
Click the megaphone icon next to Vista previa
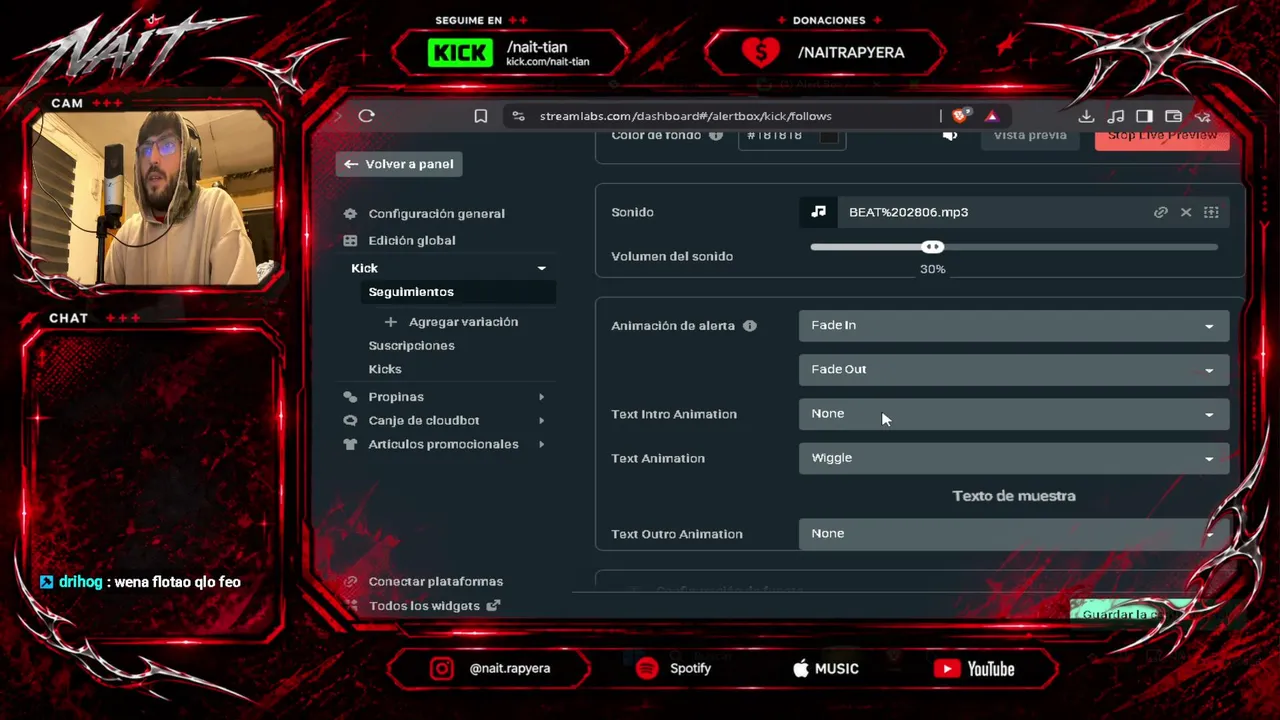click(950, 135)
